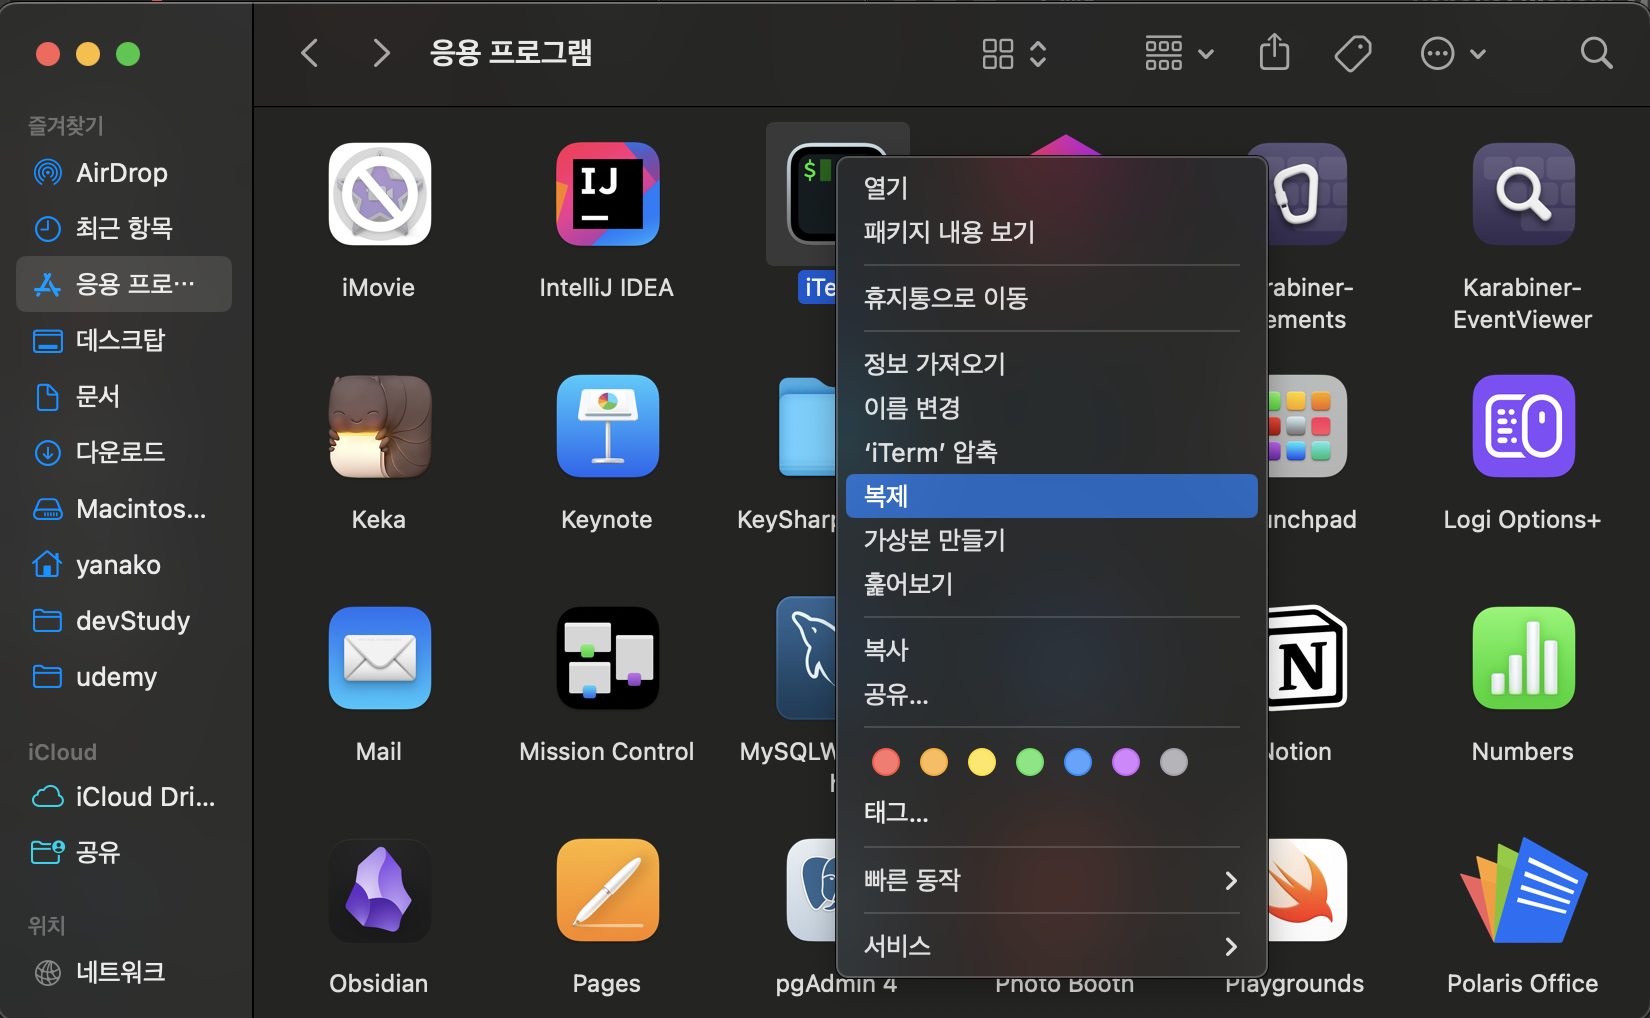Open 최근 항목 in the sidebar
The width and height of the screenshot is (1650, 1018).
[x=124, y=228]
